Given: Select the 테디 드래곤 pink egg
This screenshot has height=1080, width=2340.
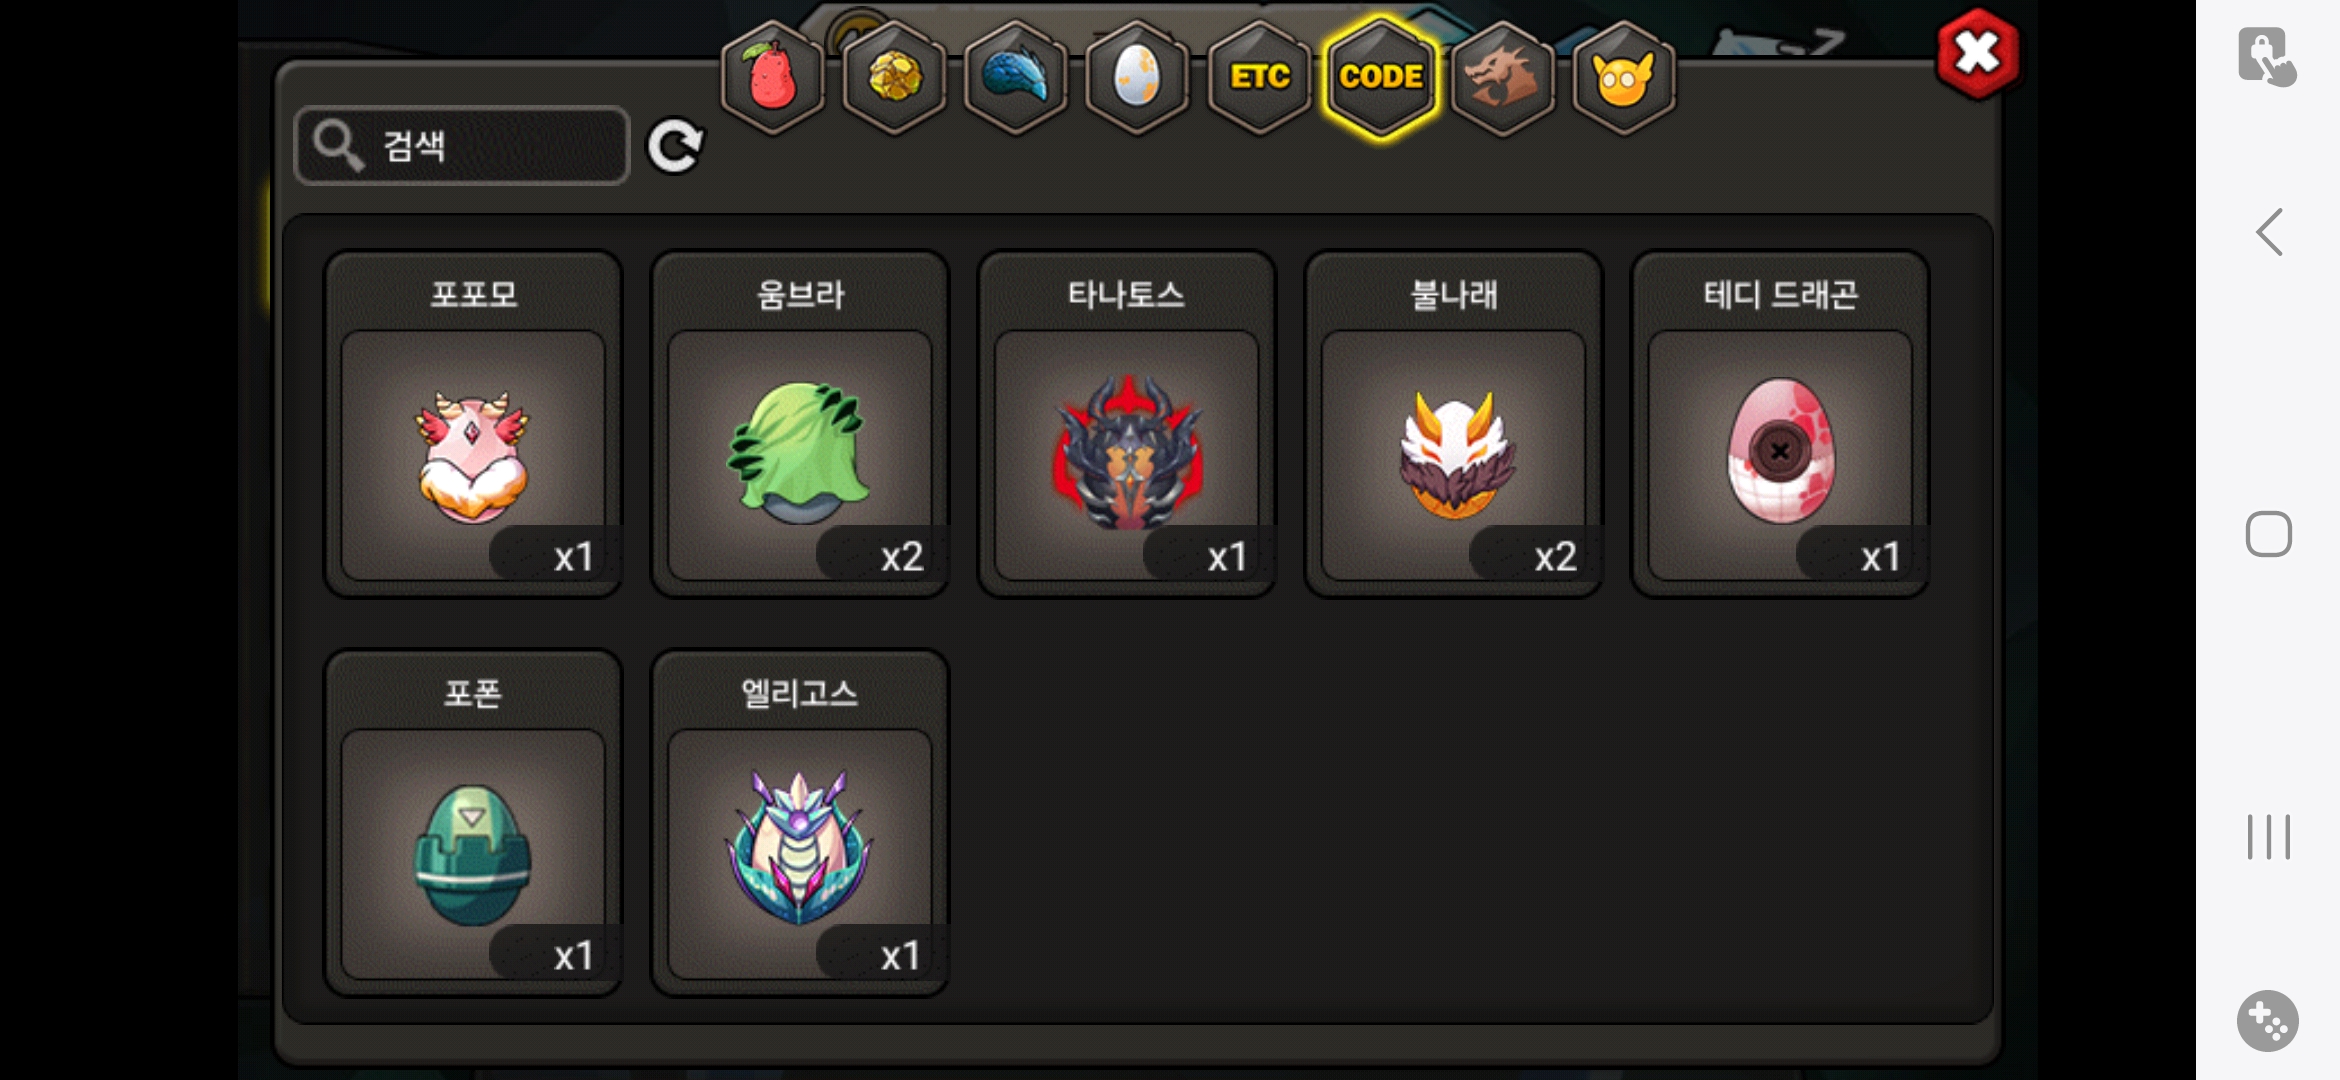Looking at the screenshot, I should 1780,424.
